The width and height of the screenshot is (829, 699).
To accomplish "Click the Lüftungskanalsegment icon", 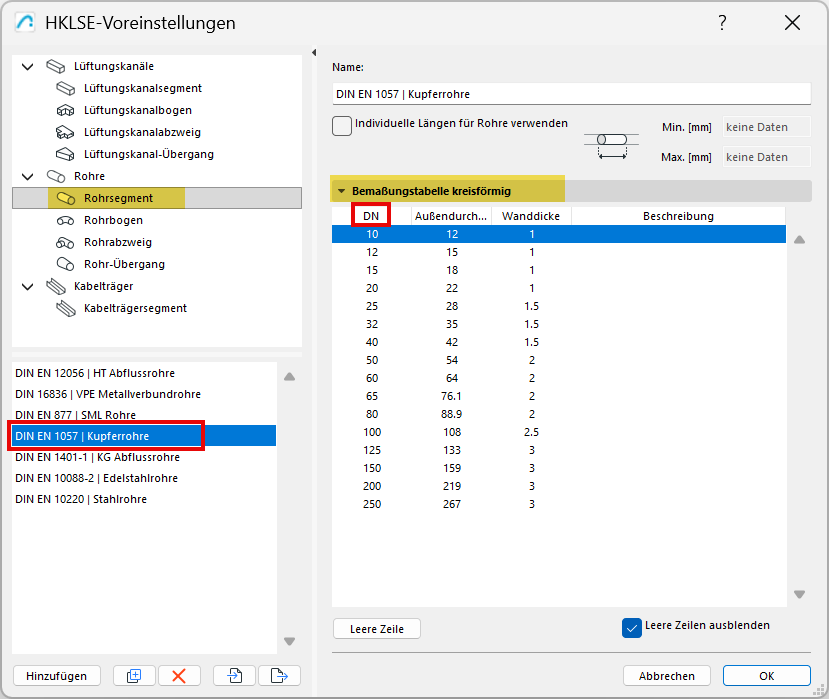I will click(x=66, y=88).
